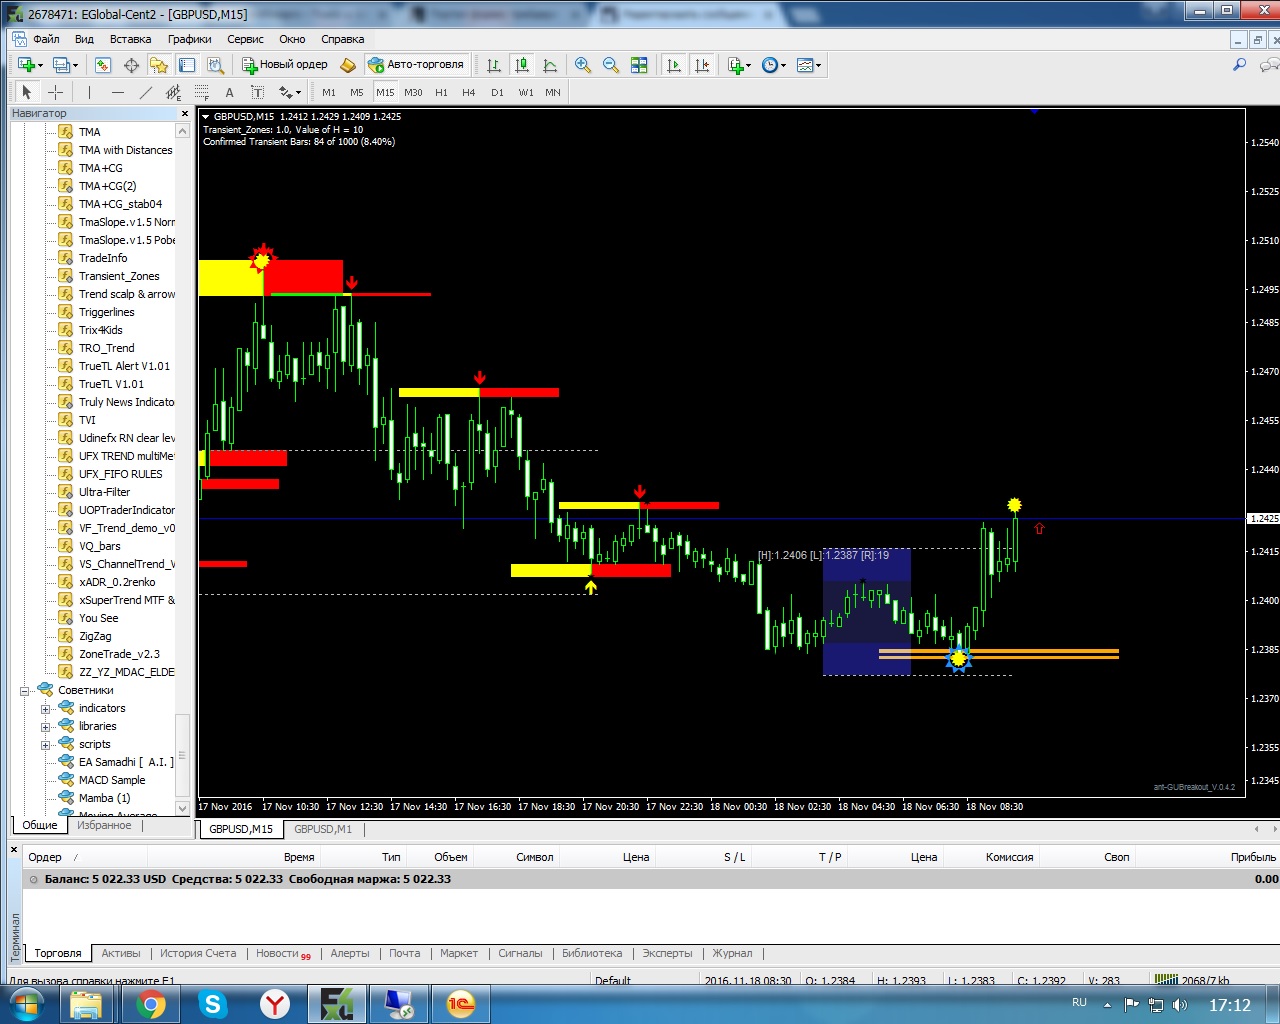This screenshot has height=1024, width=1280.
Task: Select the horizontal line tool
Action: pyautogui.click(x=118, y=92)
